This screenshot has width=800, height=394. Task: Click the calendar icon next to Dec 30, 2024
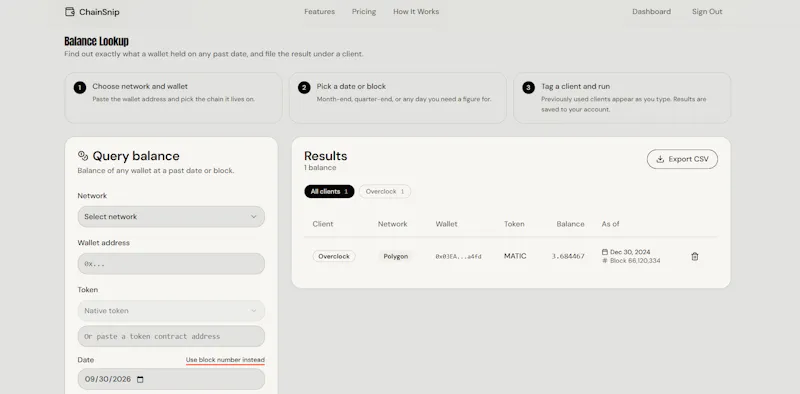click(x=605, y=252)
